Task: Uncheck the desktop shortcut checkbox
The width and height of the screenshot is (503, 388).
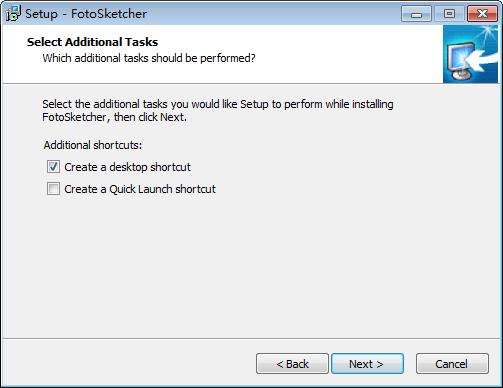Action: coord(53,167)
